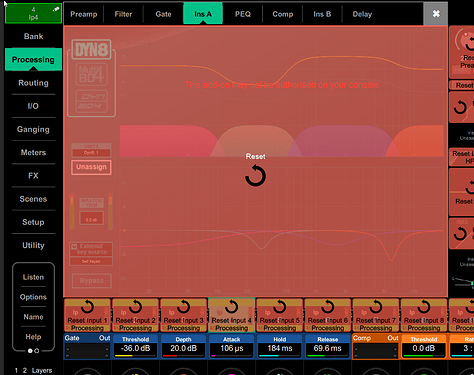Viewport: 474px width, 375px height.
Task: Click the pencil edit icon on channel 4
Action: coord(56,9)
